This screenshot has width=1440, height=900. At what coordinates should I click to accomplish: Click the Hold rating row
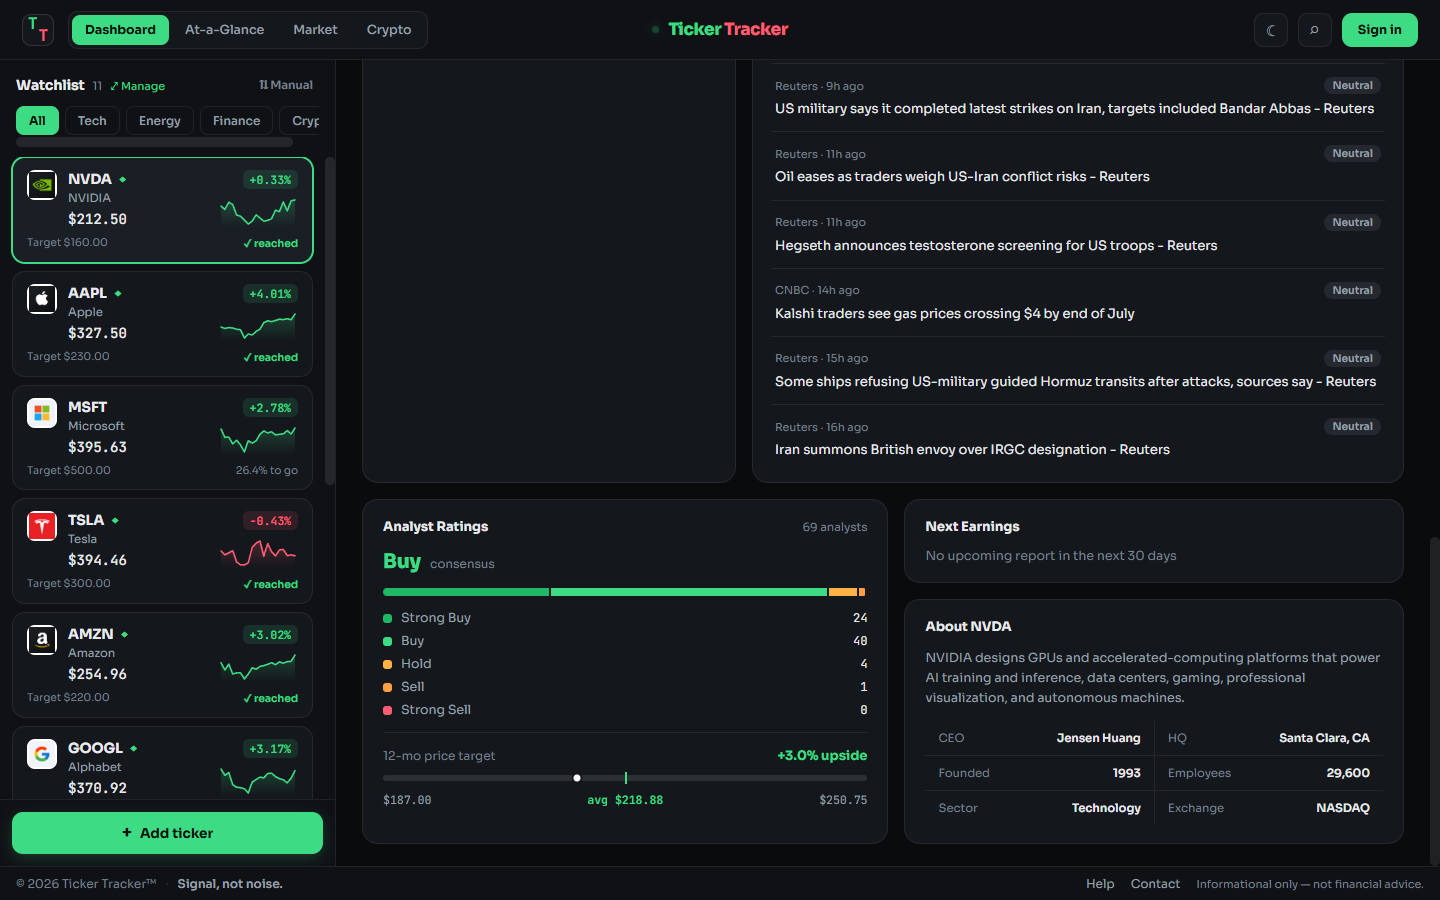pos(625,664)
